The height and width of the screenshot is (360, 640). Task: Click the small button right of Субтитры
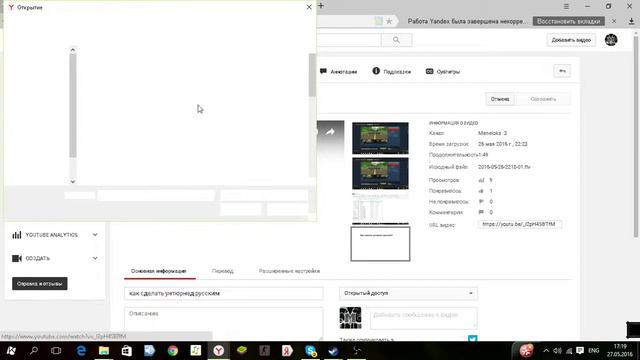pos(562,71)
